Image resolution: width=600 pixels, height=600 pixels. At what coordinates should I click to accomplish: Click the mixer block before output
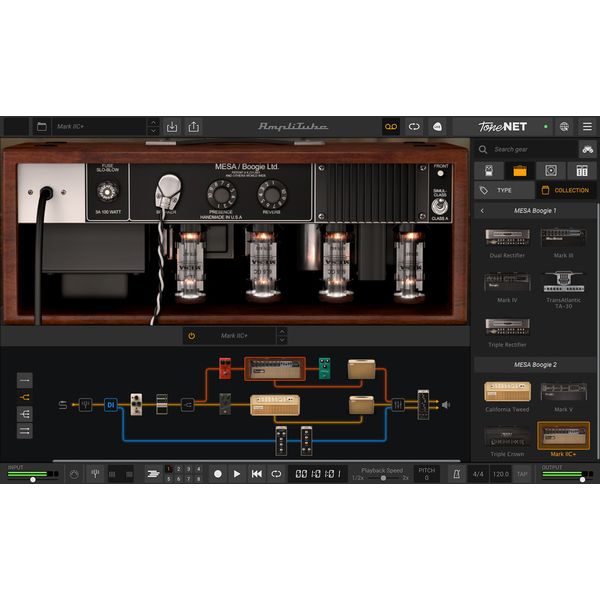click(398, 405)
